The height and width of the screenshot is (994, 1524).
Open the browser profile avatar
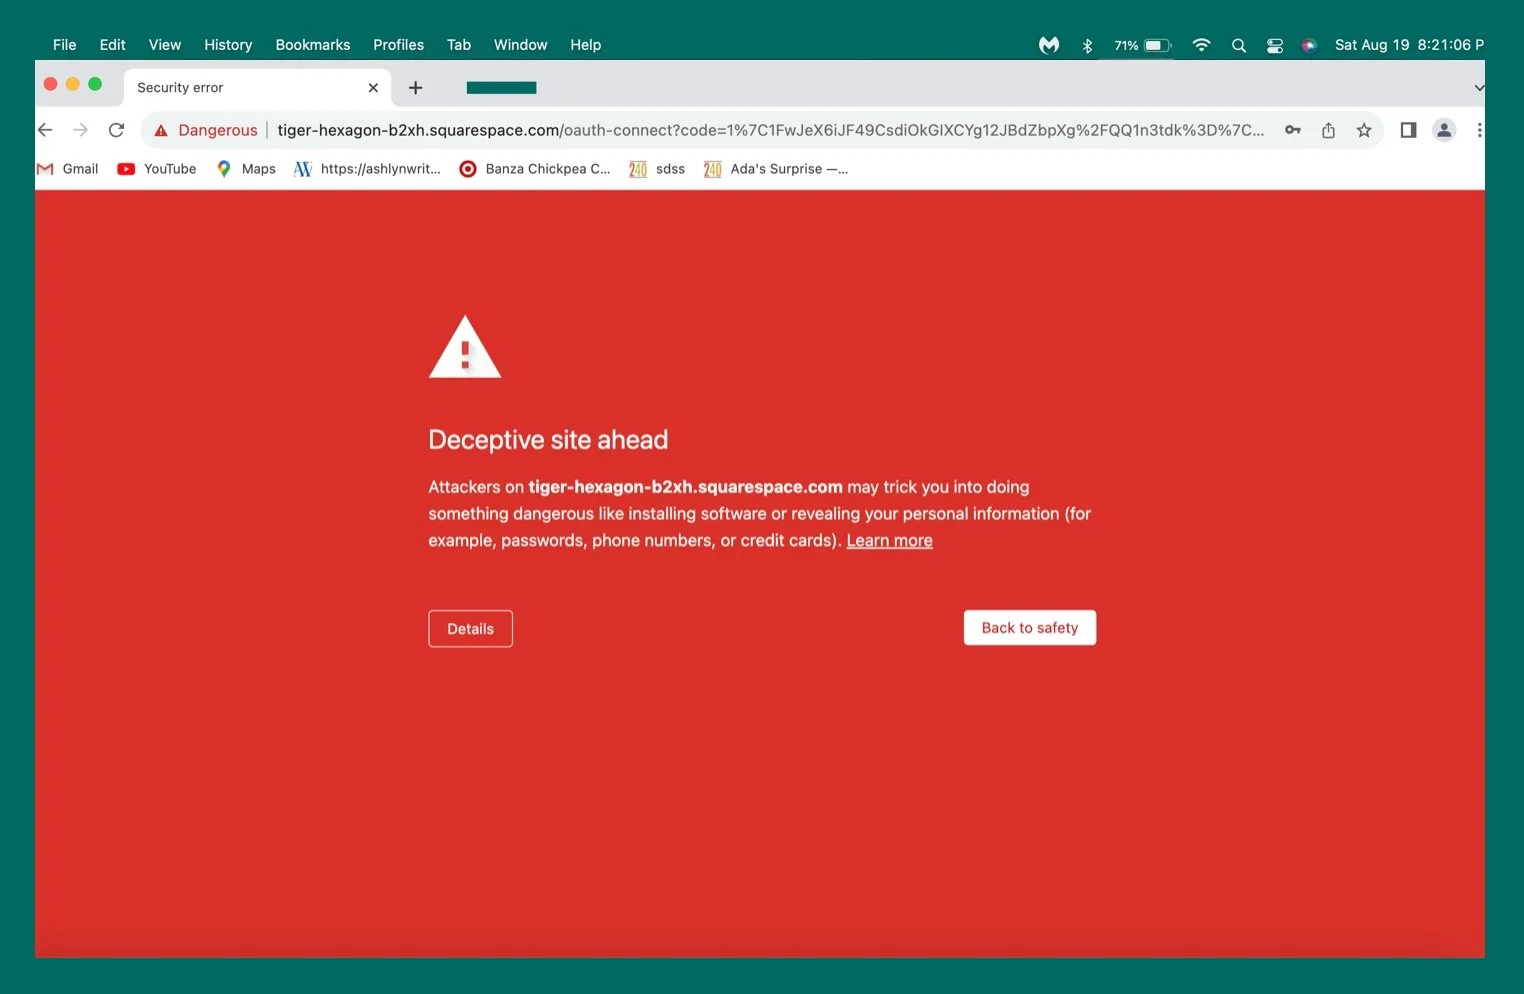click(x=1444, y=130)
